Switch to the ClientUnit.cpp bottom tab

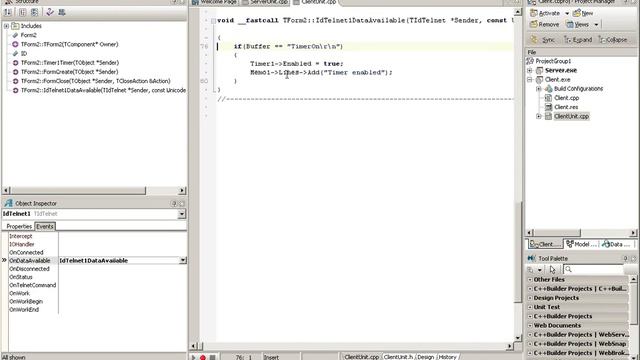pyautogui.click(x=361, y=357)
